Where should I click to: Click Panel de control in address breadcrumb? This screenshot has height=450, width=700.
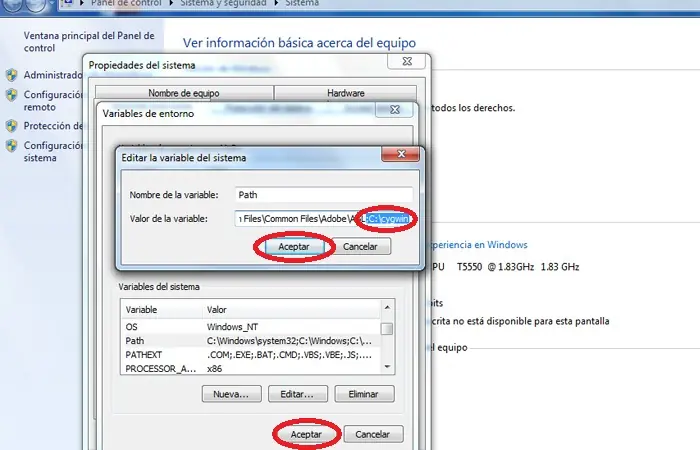point(126,3)
